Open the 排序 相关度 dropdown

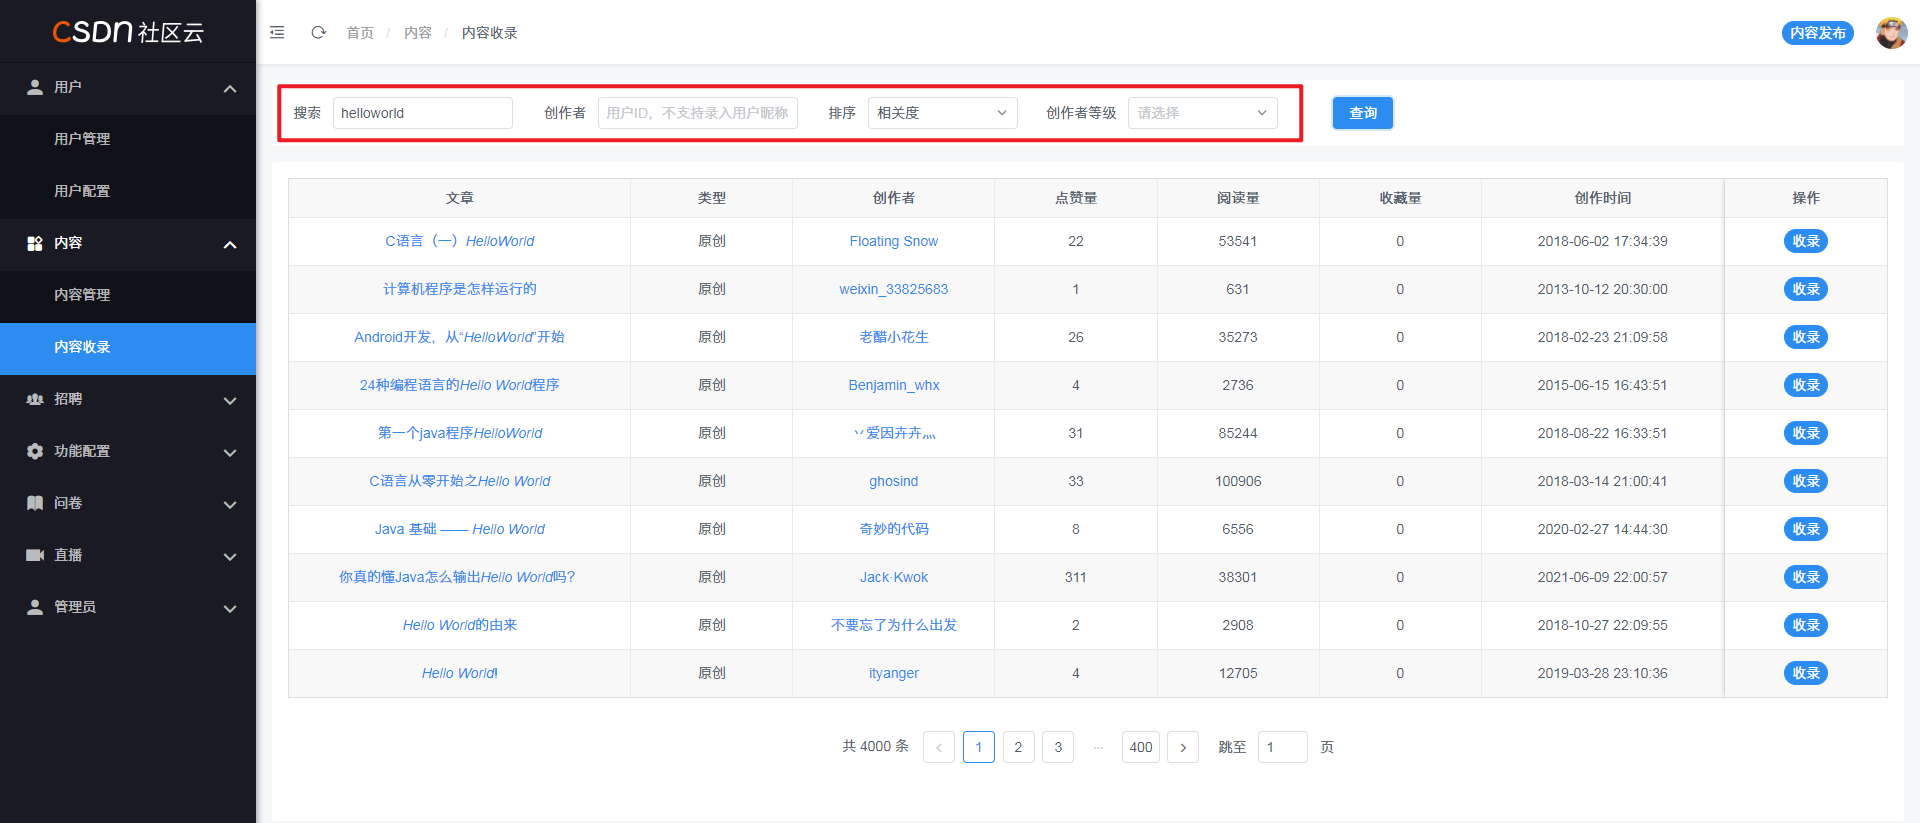941,113
